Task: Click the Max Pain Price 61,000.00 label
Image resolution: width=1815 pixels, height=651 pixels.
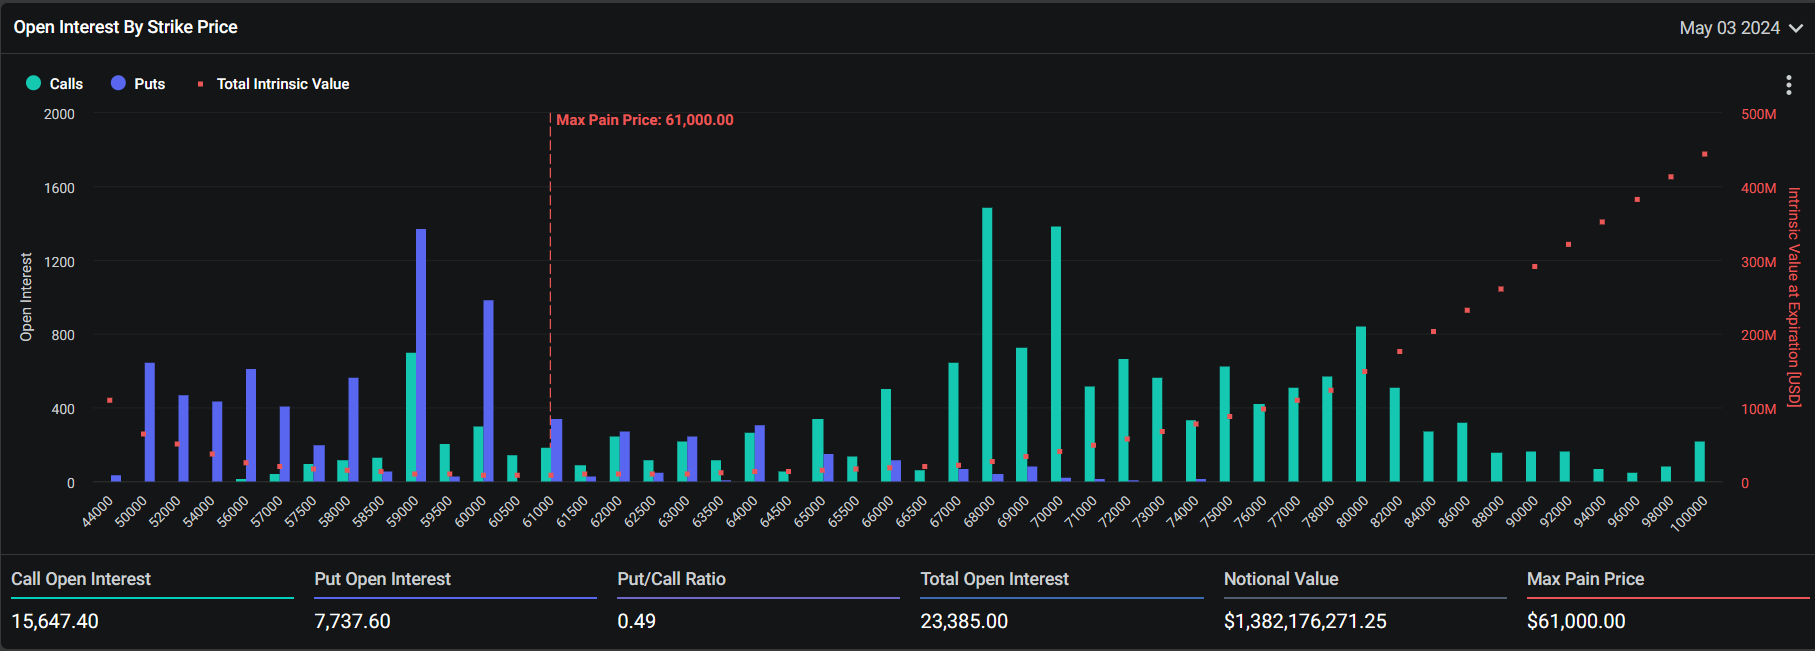Action: [x=644, y=120]
